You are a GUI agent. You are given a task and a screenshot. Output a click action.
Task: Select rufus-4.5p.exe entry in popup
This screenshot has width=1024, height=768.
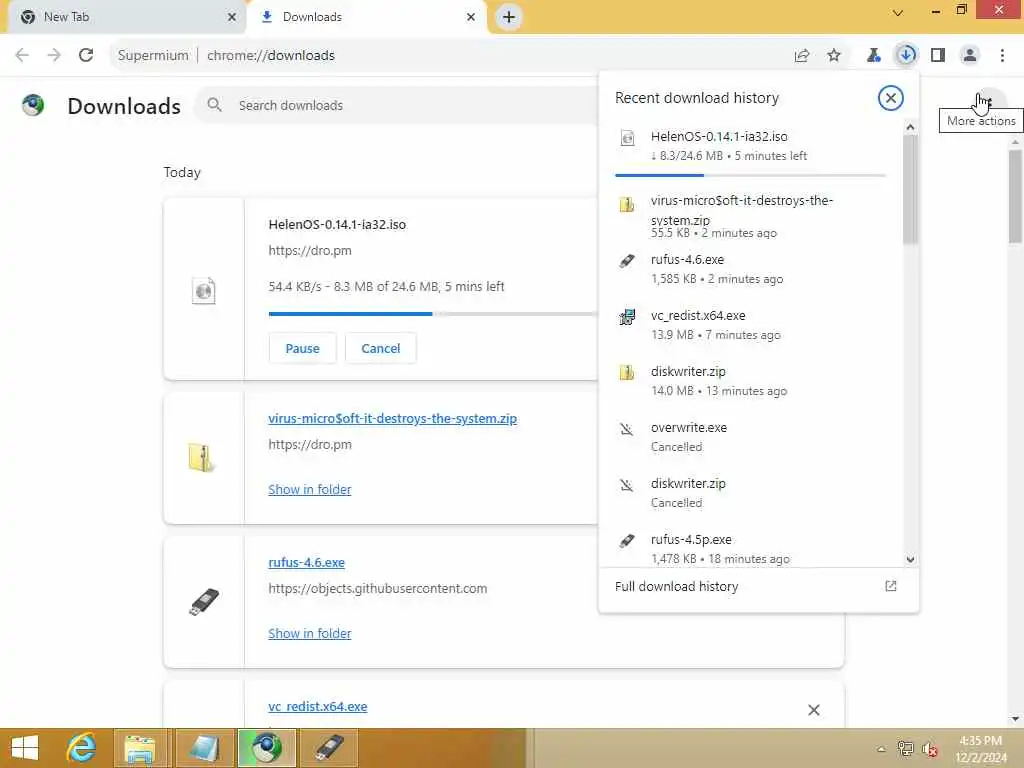(x=750, y=549)
